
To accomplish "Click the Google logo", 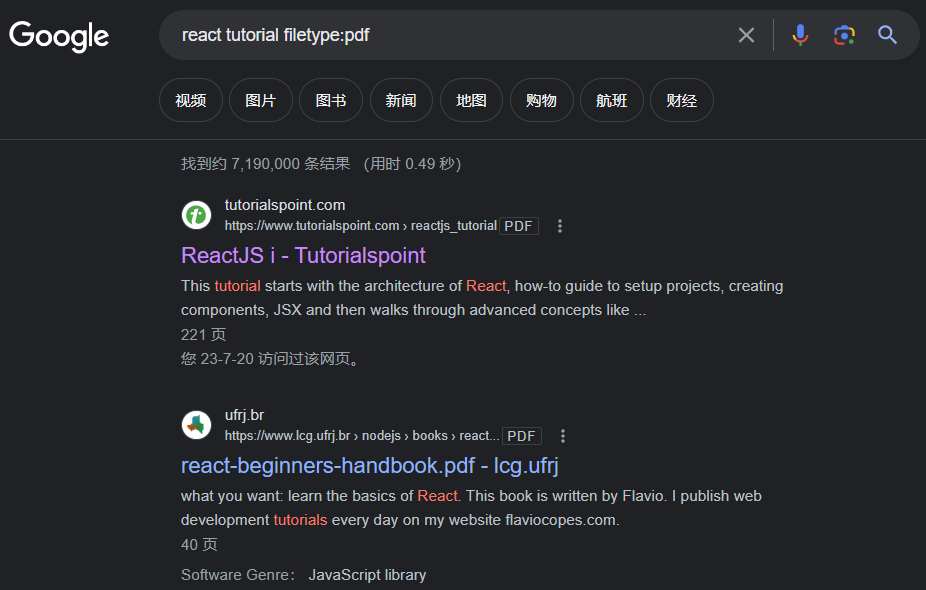I will [x=59, y=36].
